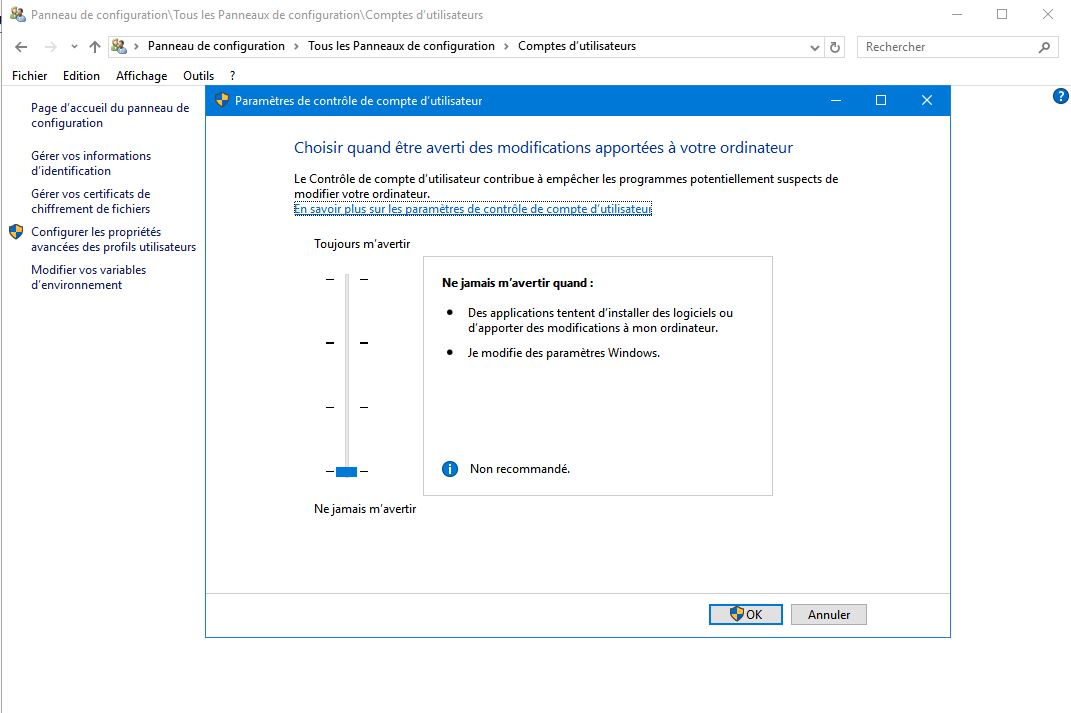
Task: Open Page d'accueil du panneau de configuration
Action: pyautogui.click(x=110, y=115)
